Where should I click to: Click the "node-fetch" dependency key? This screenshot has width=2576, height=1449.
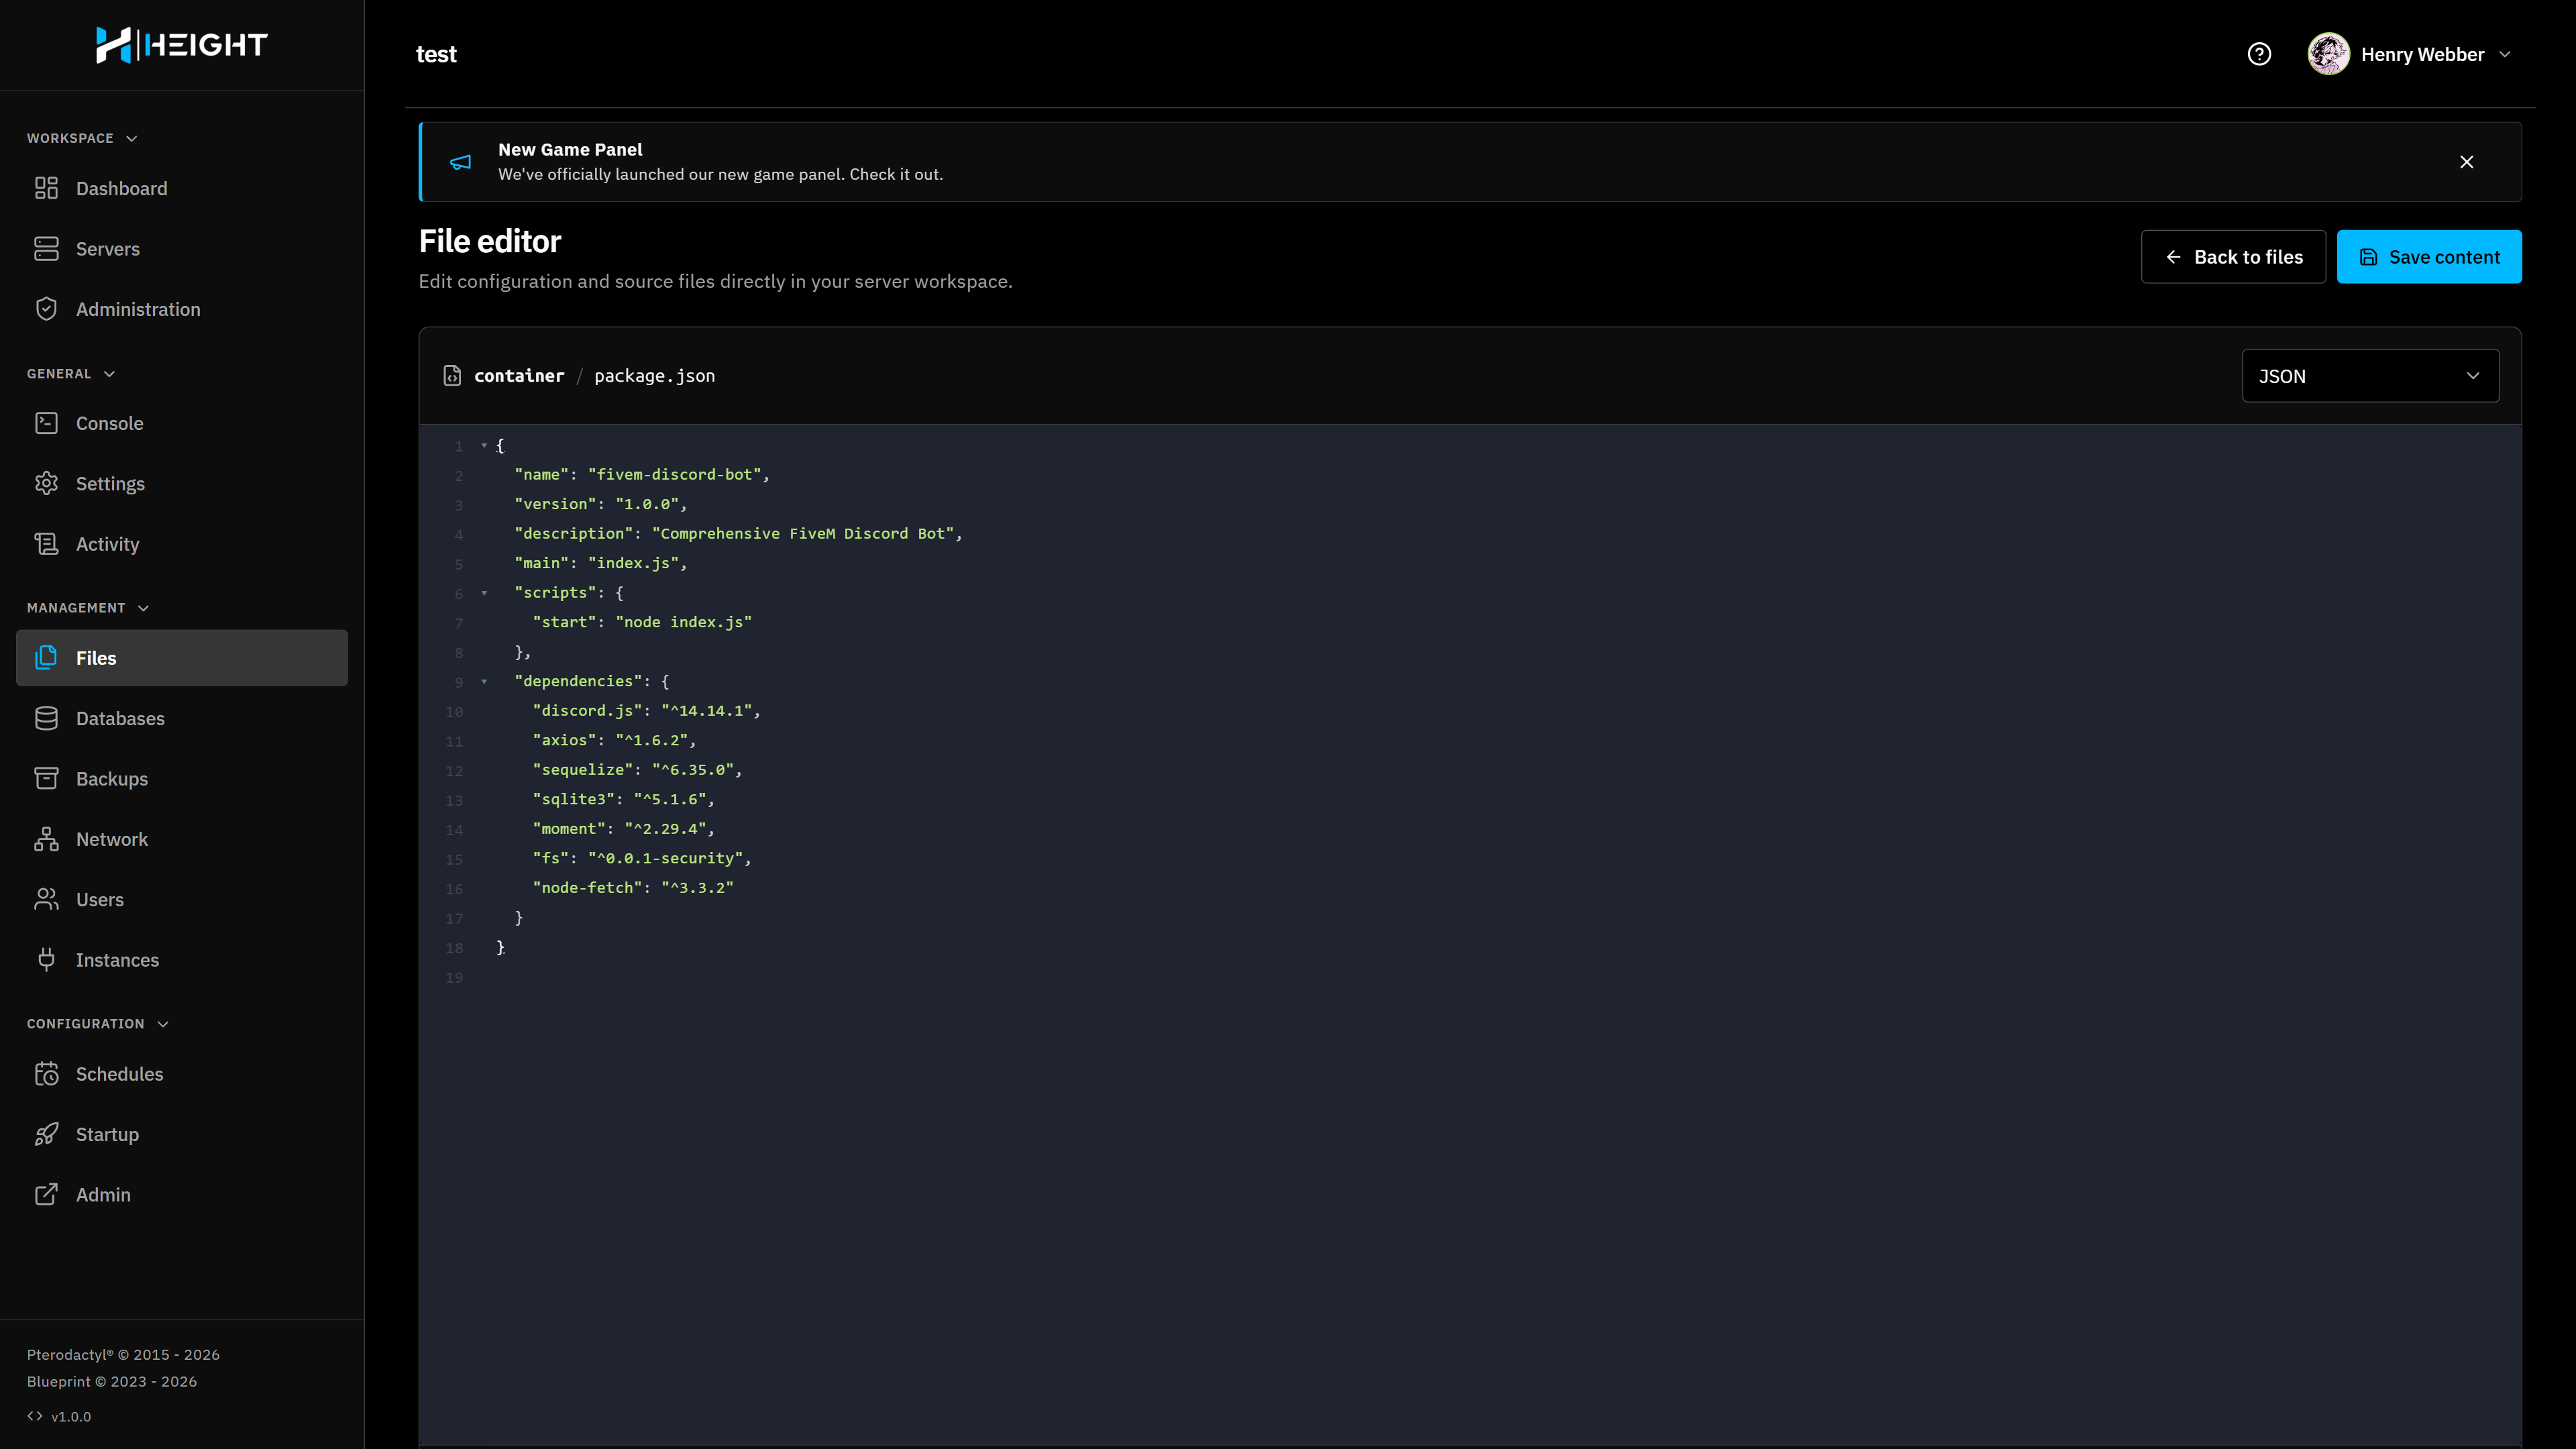coord(587,888)
